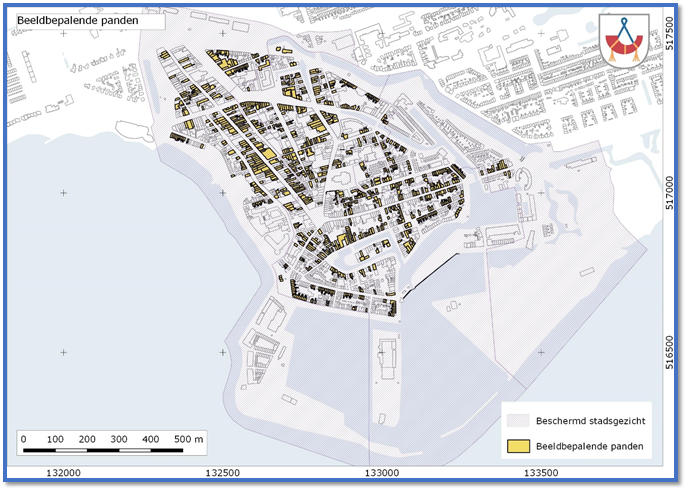Click the x-coordinate label 133500
Screen dimensions: 687x491
[x=541, y=473]
